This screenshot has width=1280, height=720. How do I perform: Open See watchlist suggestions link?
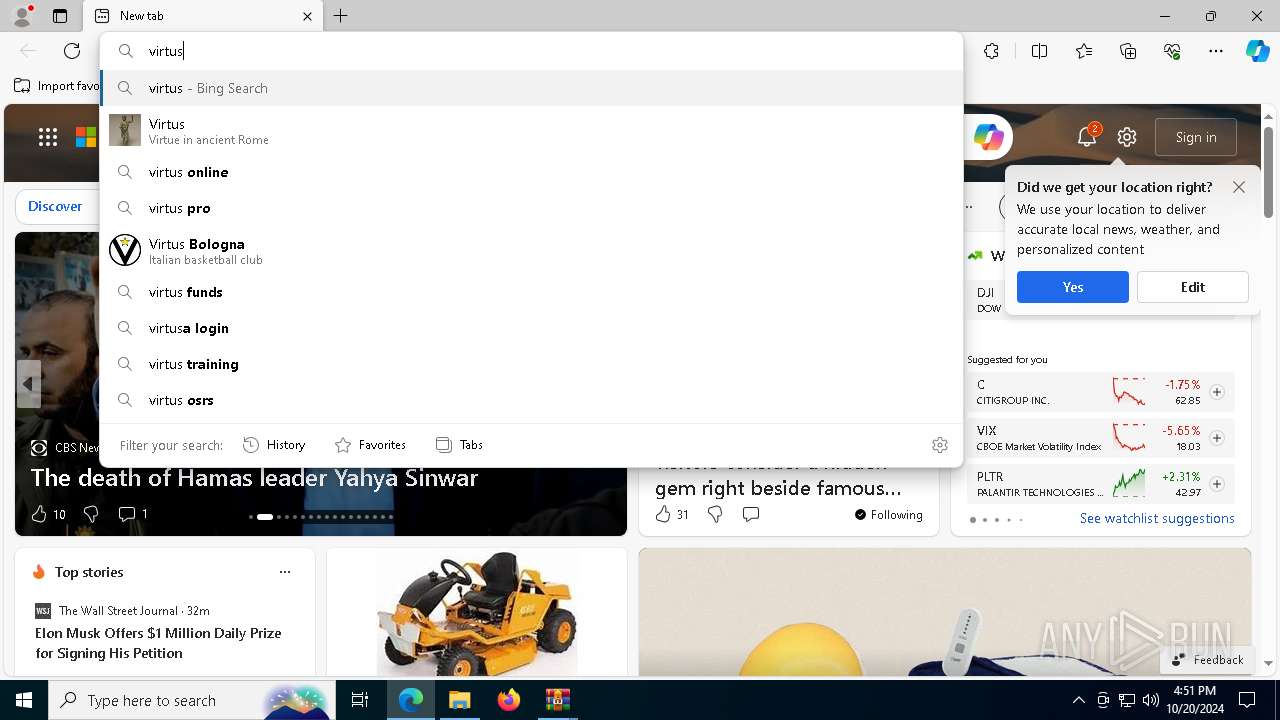(x=1157, y=518)
